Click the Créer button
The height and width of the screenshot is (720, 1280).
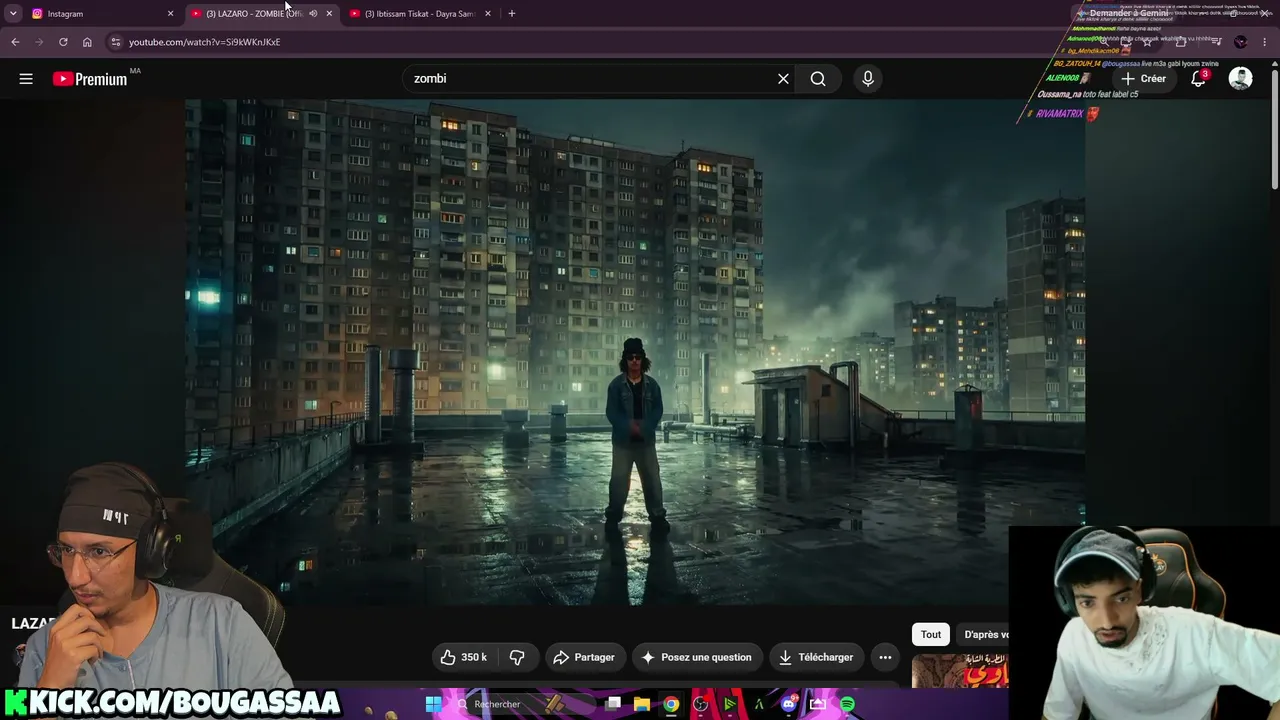(x=1143, y=79)
